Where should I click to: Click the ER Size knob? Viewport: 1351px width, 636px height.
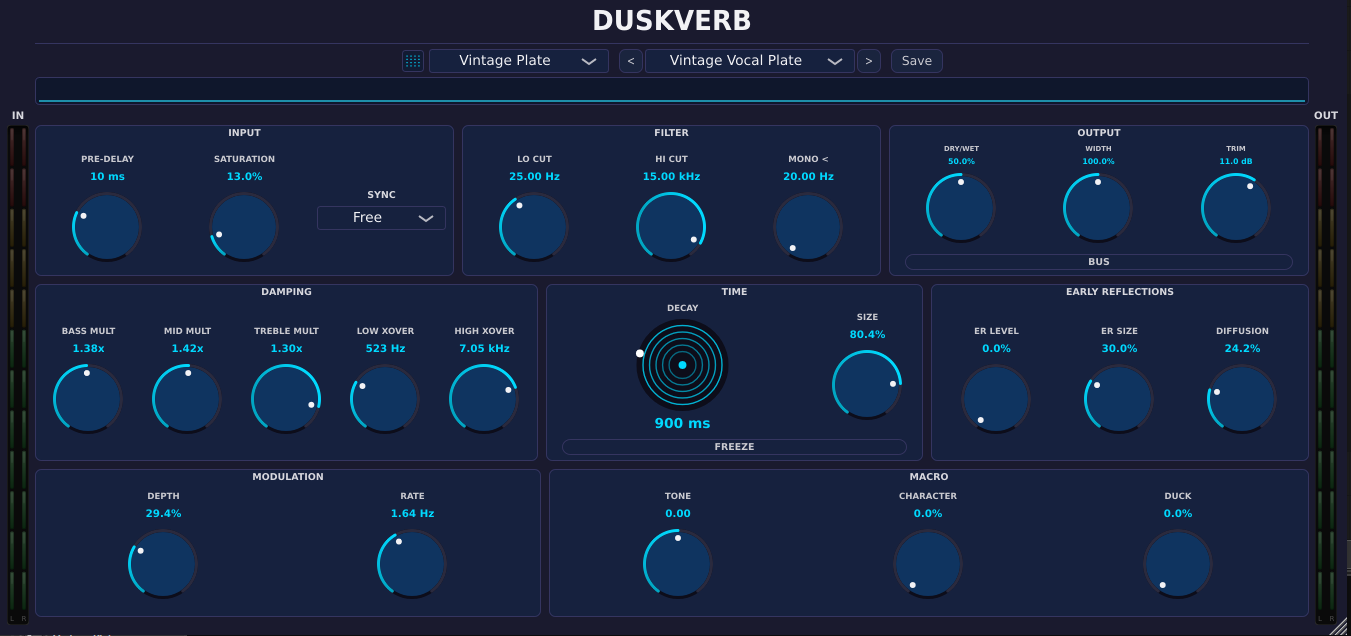(x=1119, y=398)
